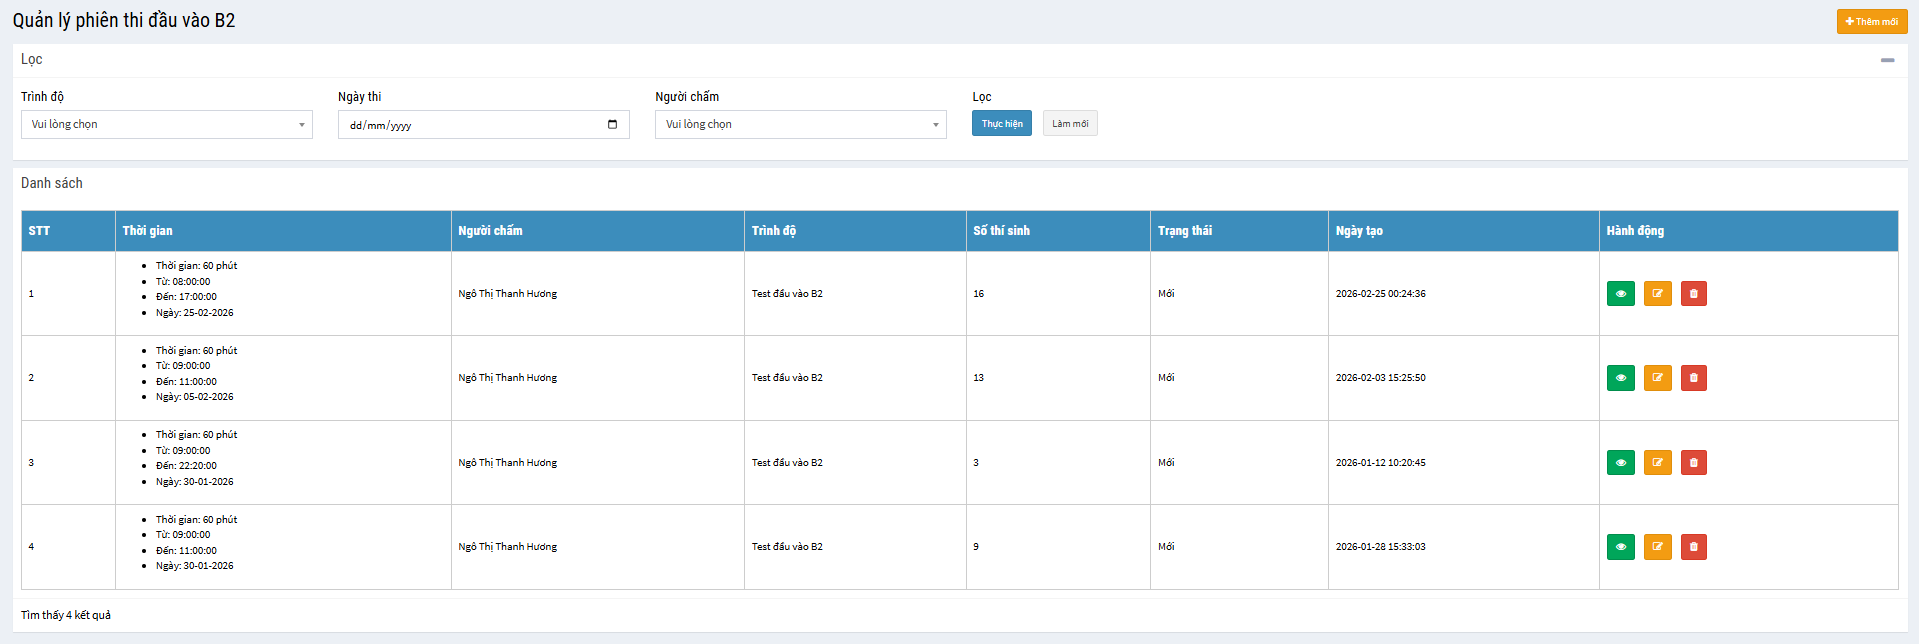Delete exam session in row 4
Viewport: 1919px width, 644px height.
click(1693, 547)
